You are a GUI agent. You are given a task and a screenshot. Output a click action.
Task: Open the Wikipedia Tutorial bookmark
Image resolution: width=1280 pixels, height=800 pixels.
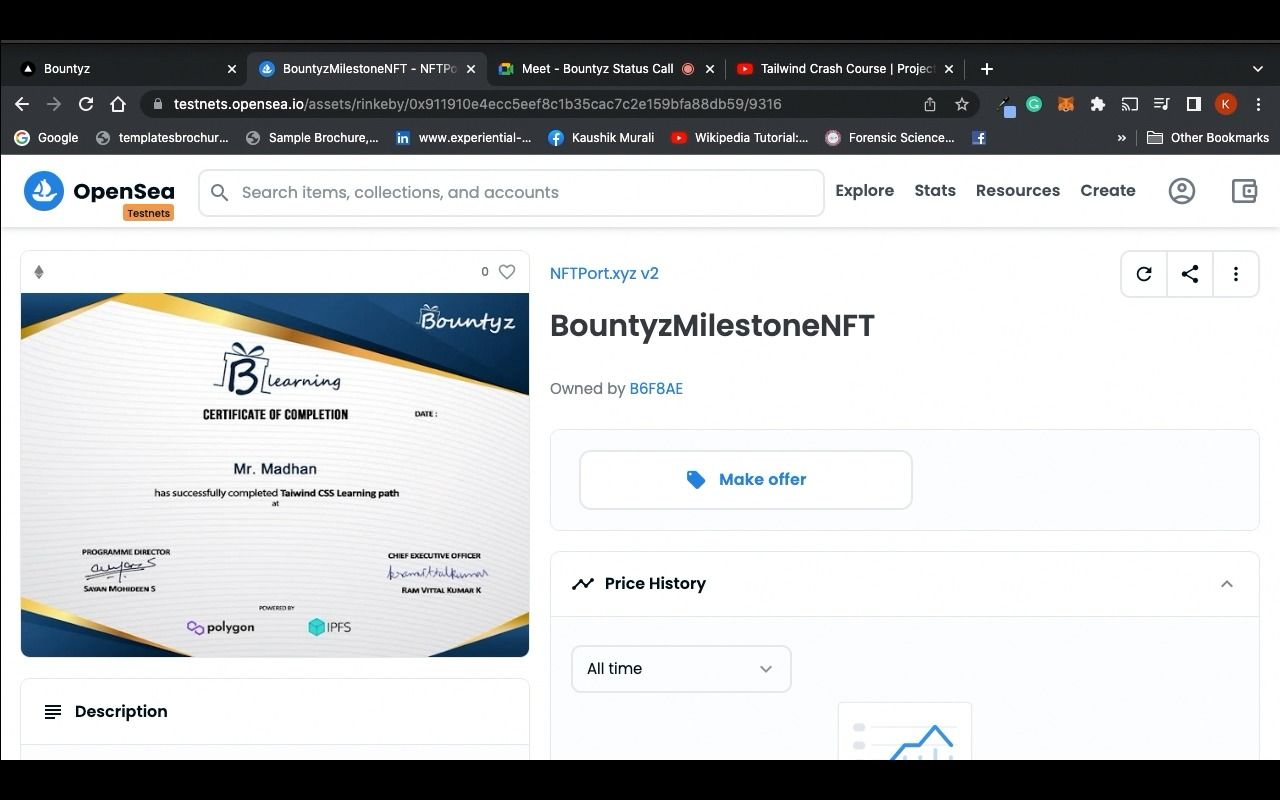[x=739, y=138]
